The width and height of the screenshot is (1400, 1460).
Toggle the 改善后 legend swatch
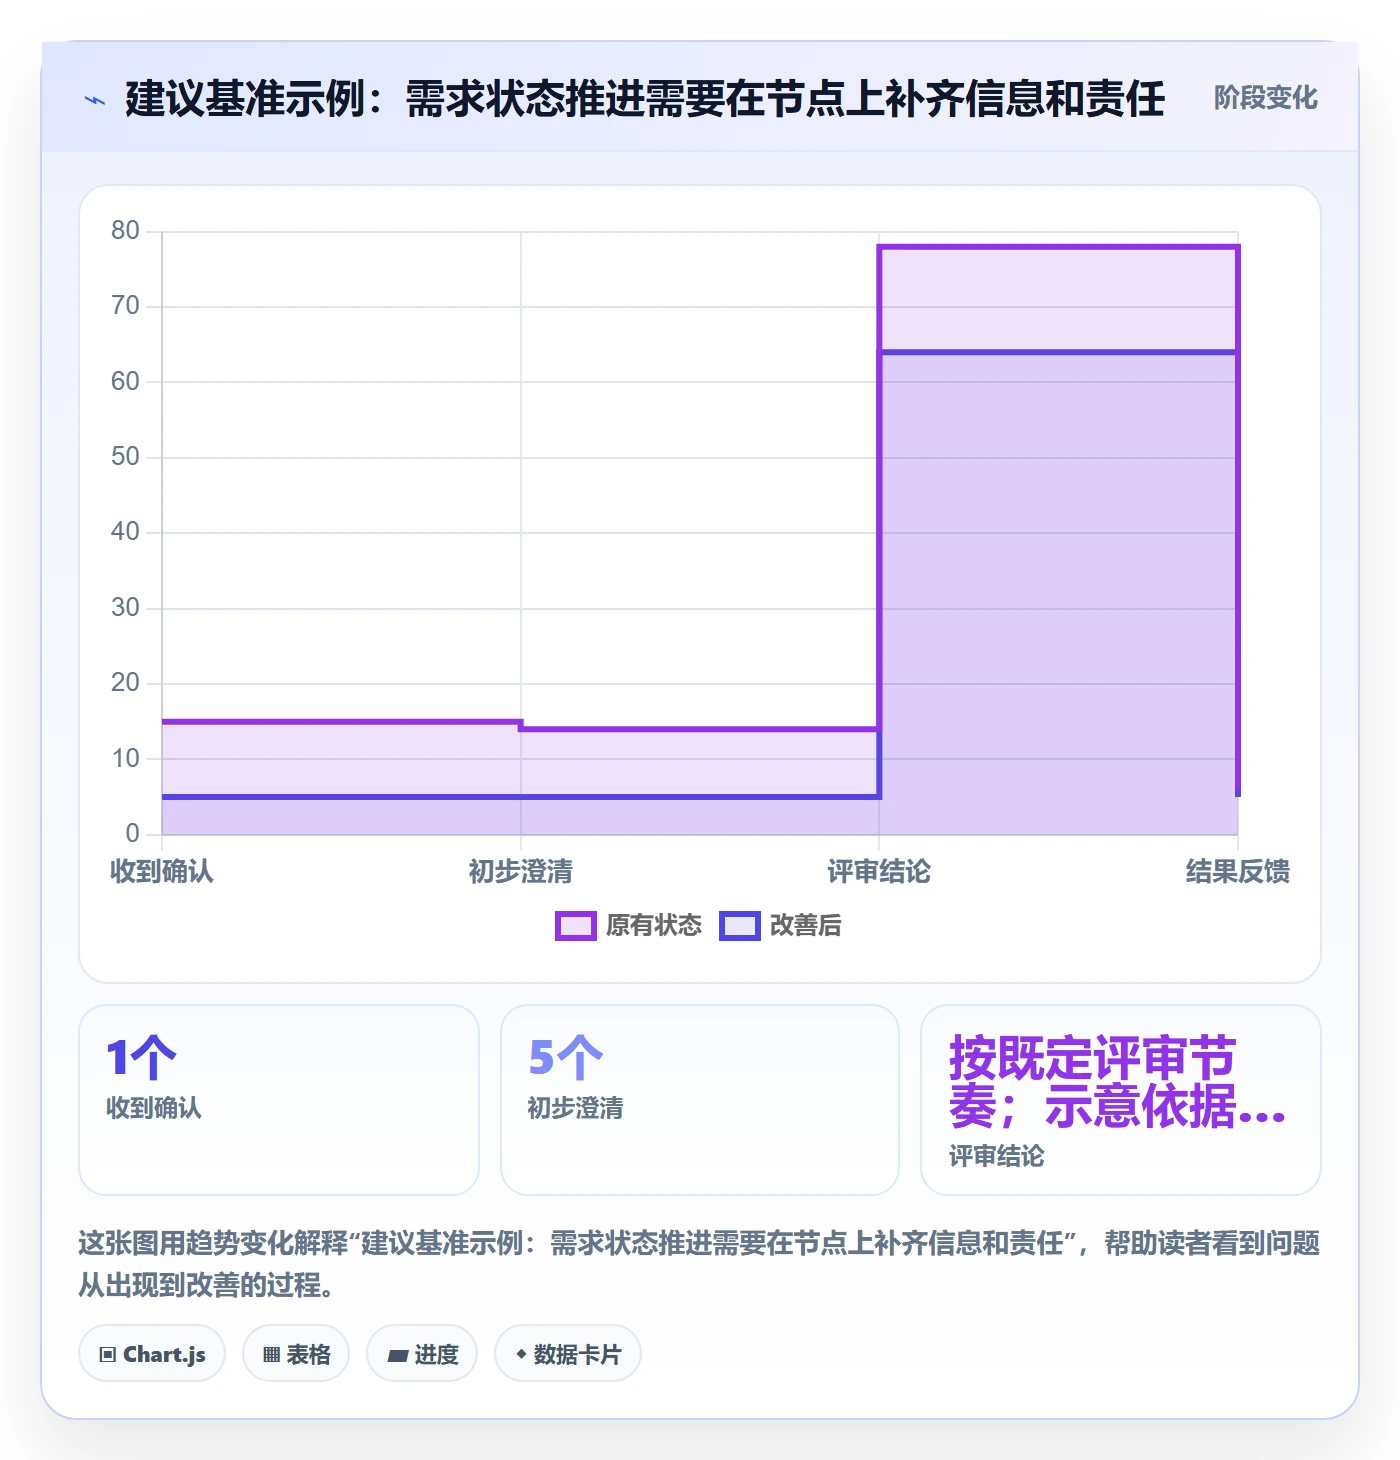(740, 926)
